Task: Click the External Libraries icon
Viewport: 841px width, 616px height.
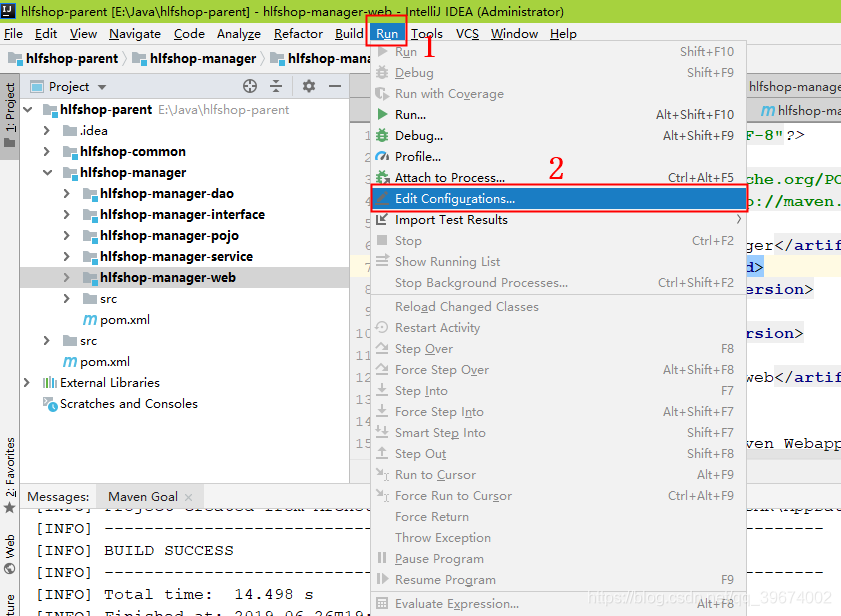Action: (50, 383)
